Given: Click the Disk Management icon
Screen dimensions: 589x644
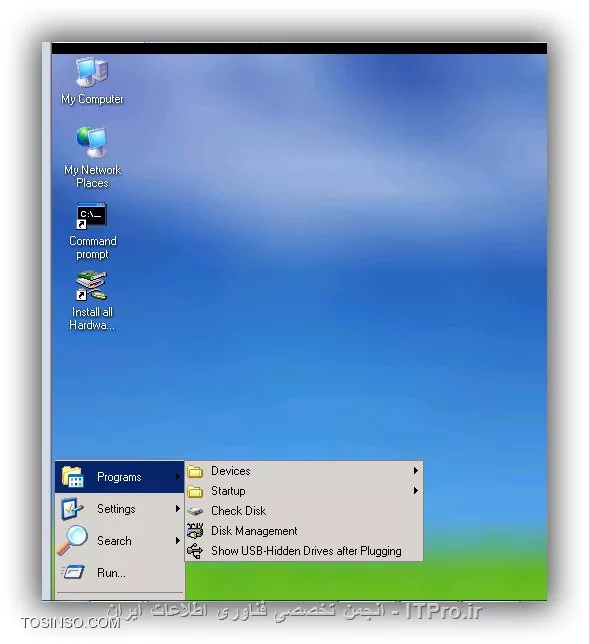Looking at the screenshot, I should (x=195, y=531).
